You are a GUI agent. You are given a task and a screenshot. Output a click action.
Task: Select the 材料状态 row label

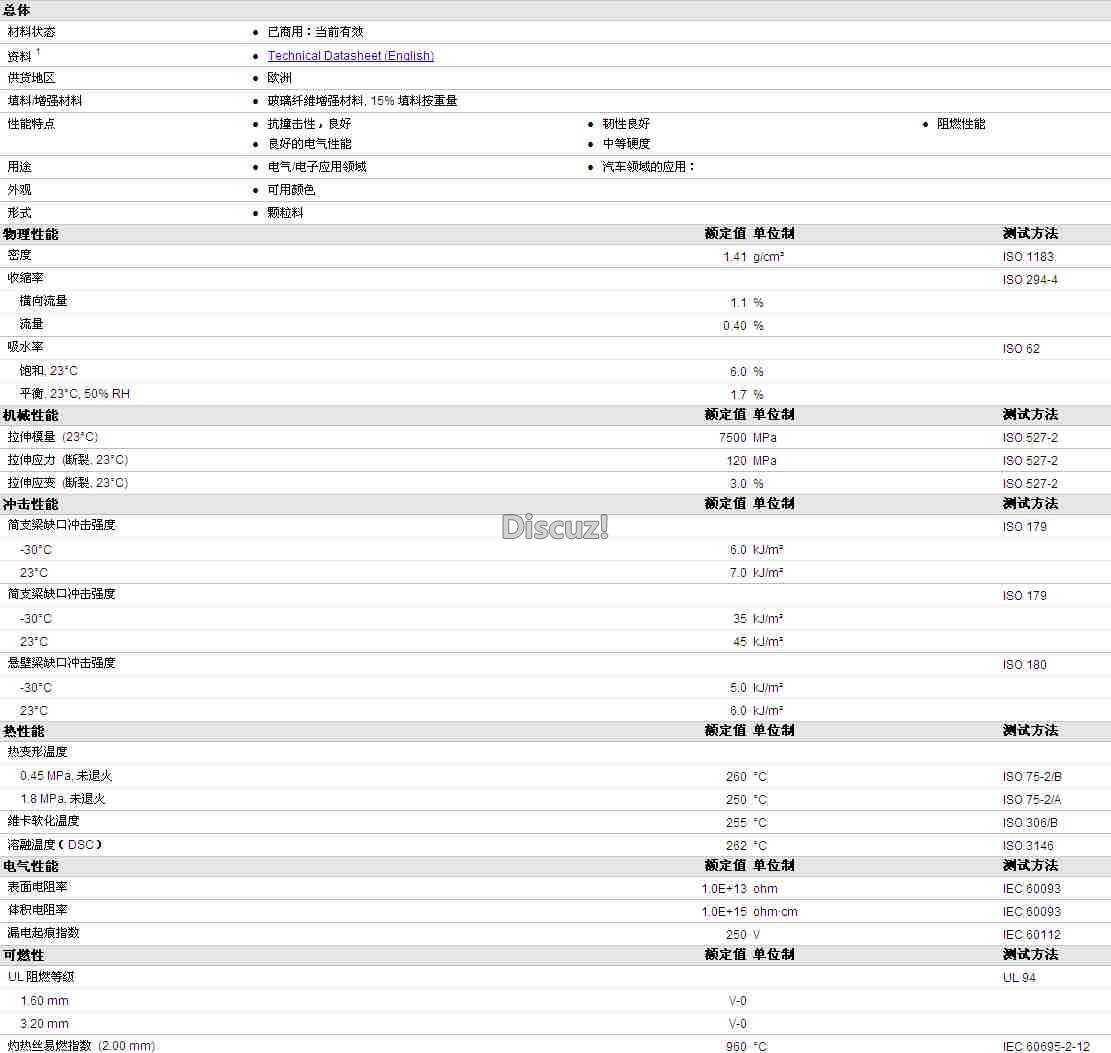click(31, 32)
